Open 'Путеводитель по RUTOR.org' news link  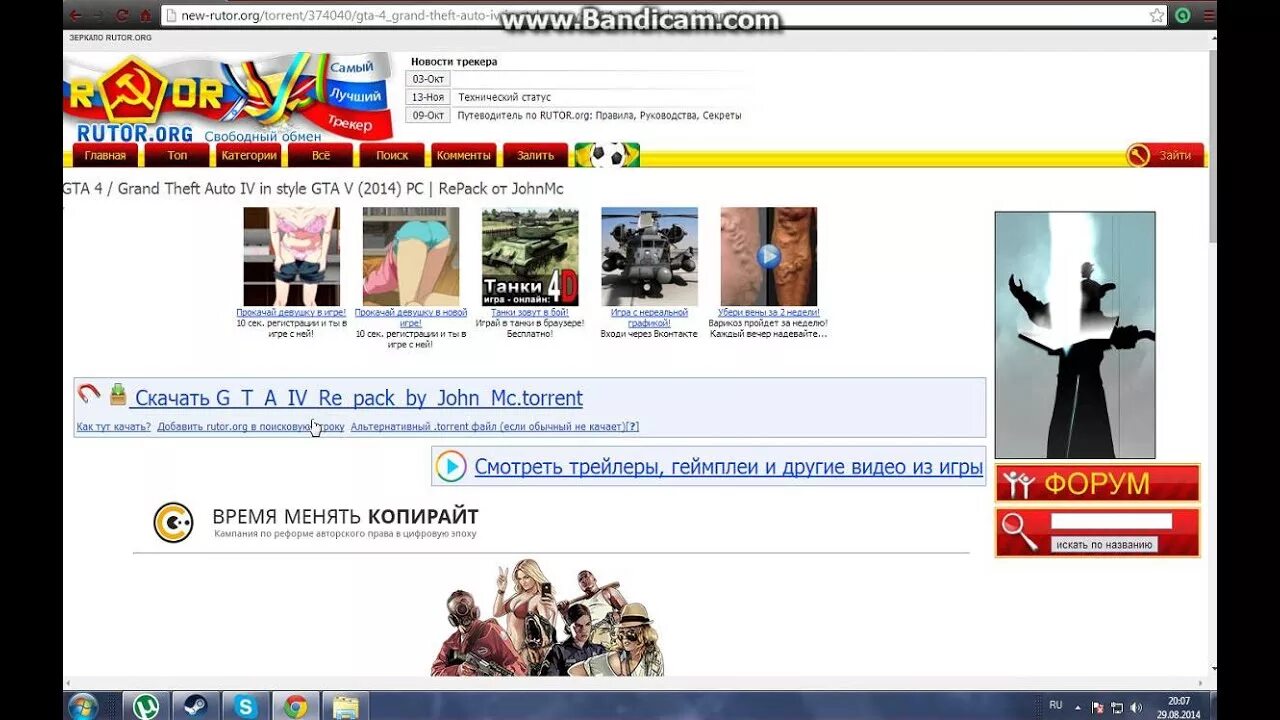[x=600, y=115]
